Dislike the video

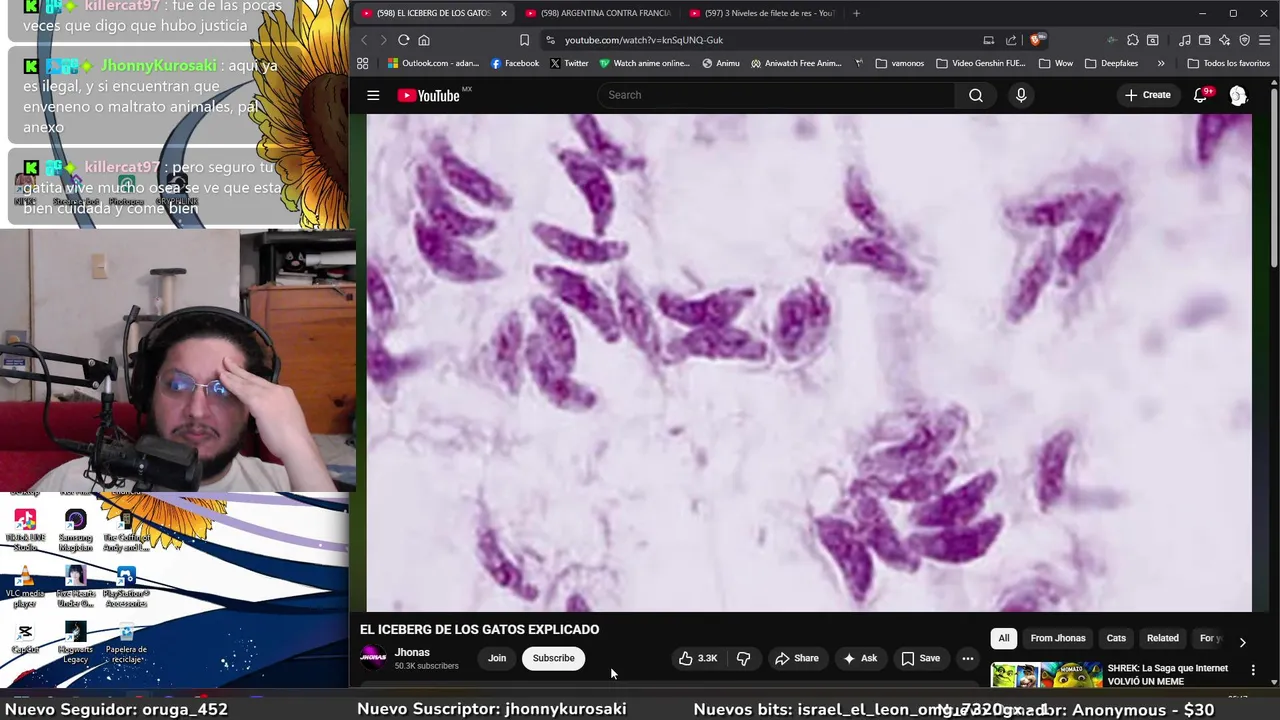click(743, 658)
